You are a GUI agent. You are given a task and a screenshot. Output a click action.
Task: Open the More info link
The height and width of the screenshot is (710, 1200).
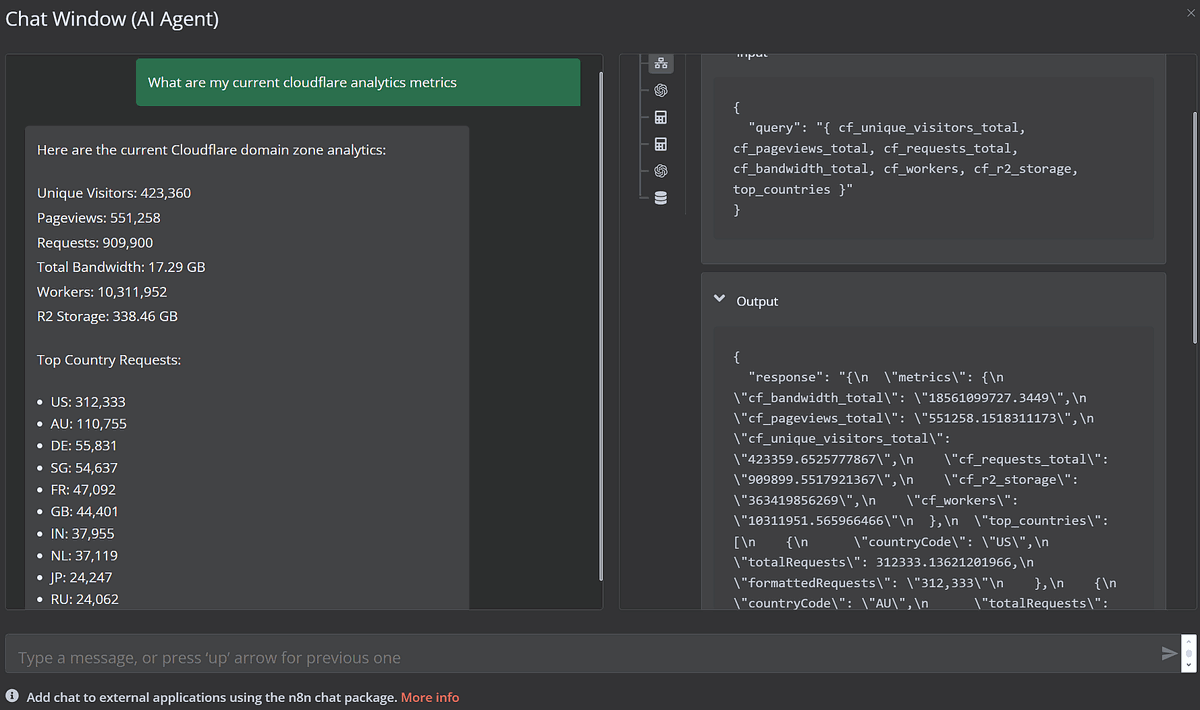pyautogui.click(x=430, y=697)
